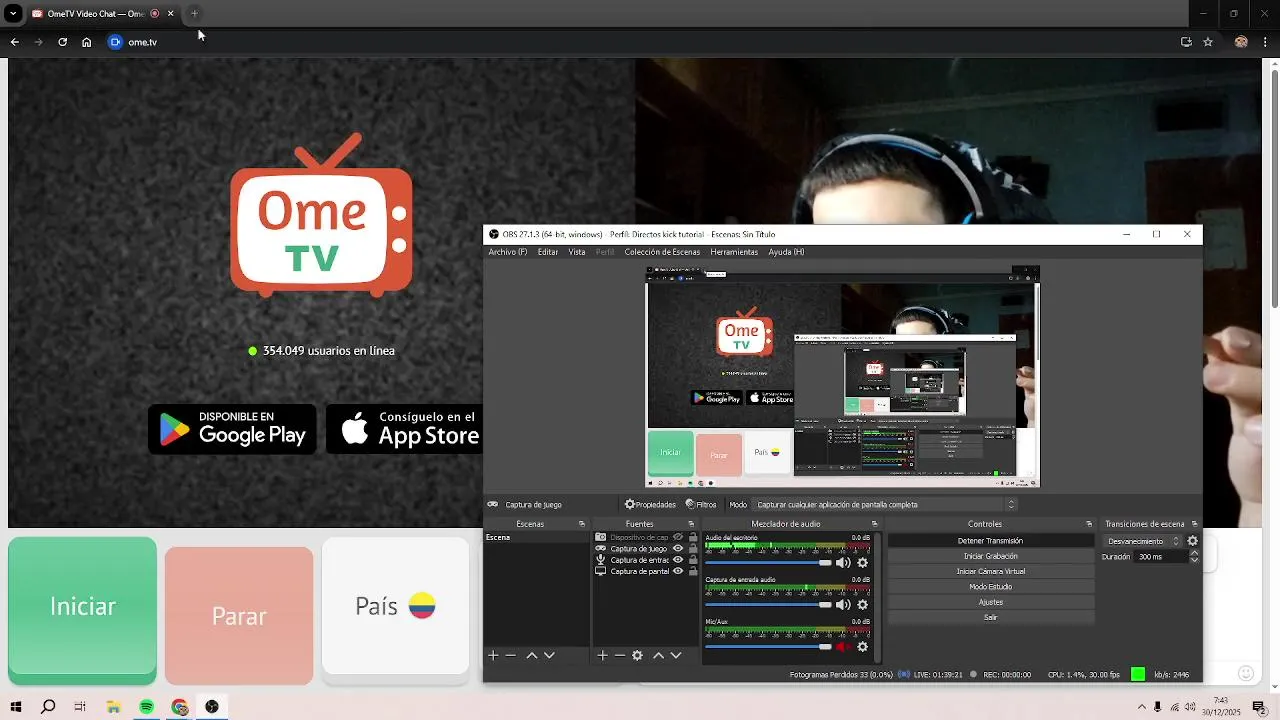This screenshot has width=1280, height=720.
Task: Move the selected source up in Fuentes
Action: [x=658, y=655]
